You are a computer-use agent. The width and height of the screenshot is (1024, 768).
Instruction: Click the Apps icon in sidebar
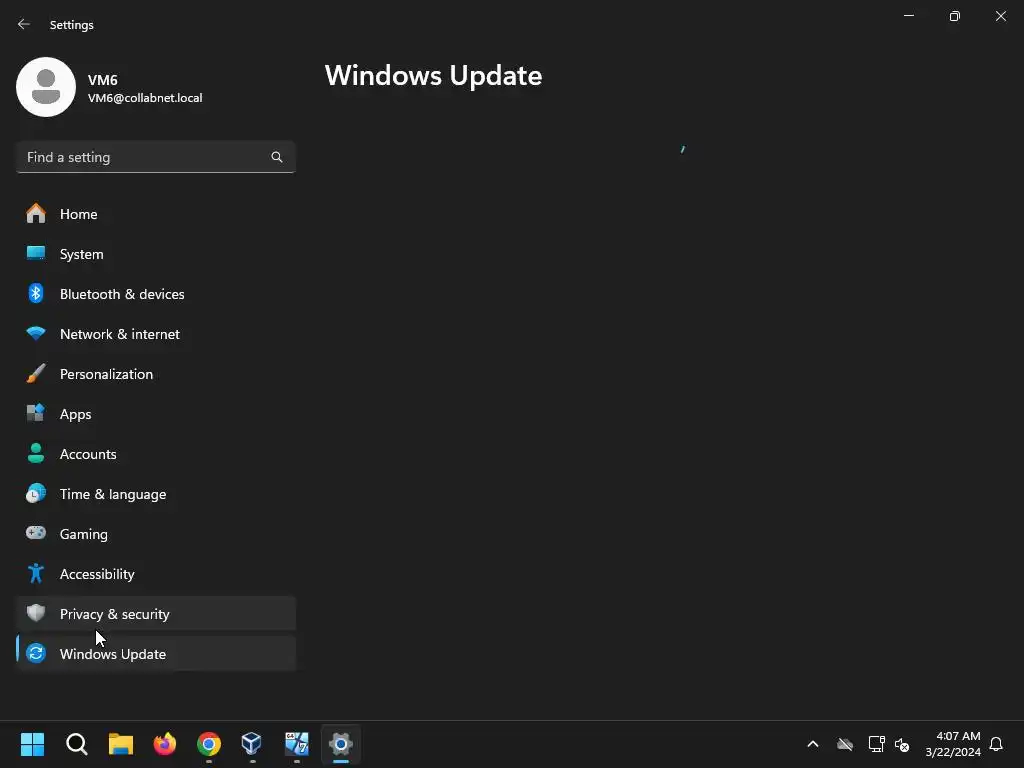tap(36, 413)
